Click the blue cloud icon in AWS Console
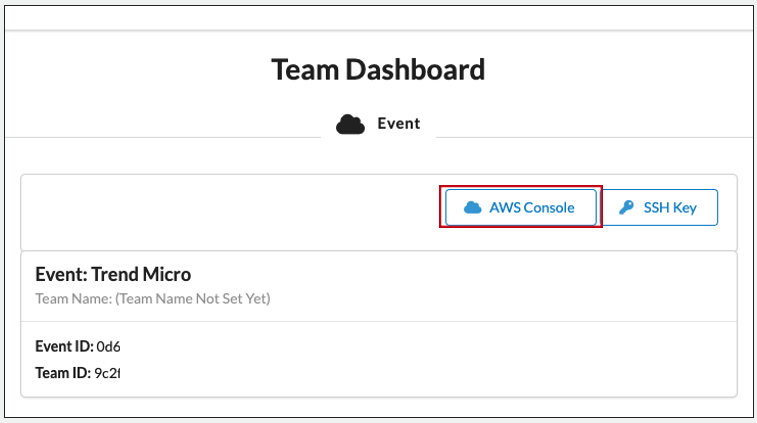This screenshot has height=423, width=757. 473,208
